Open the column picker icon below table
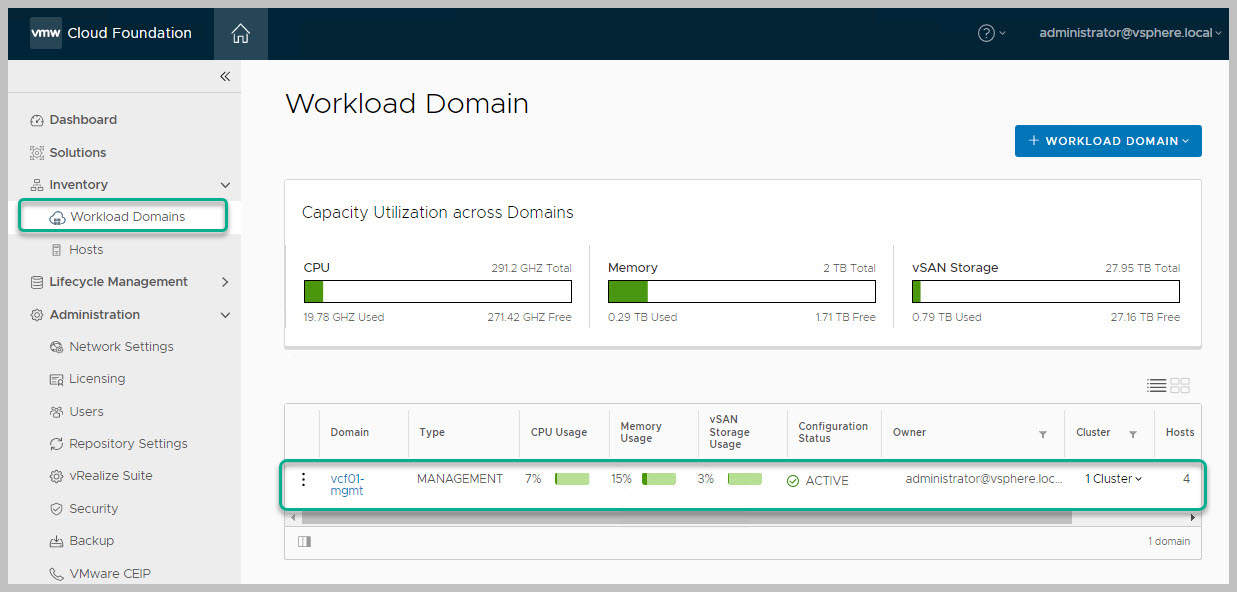Screen dimensions: 1237x592 pyautogui.click(x=304, y=541)
